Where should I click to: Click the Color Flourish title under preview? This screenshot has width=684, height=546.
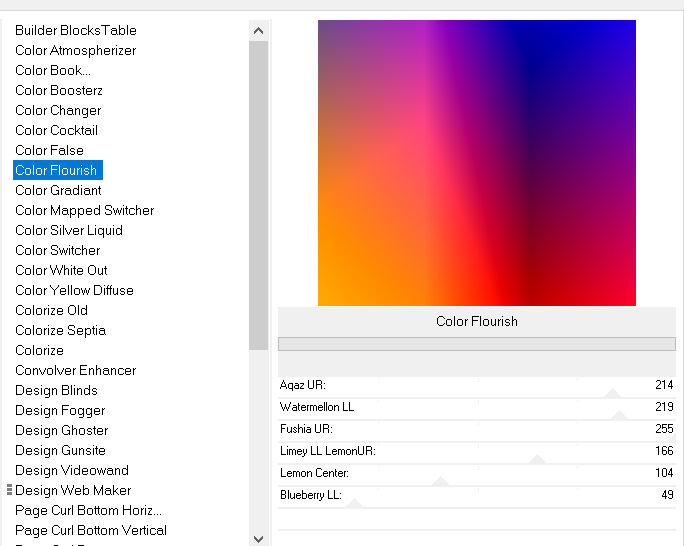point(477,321)
